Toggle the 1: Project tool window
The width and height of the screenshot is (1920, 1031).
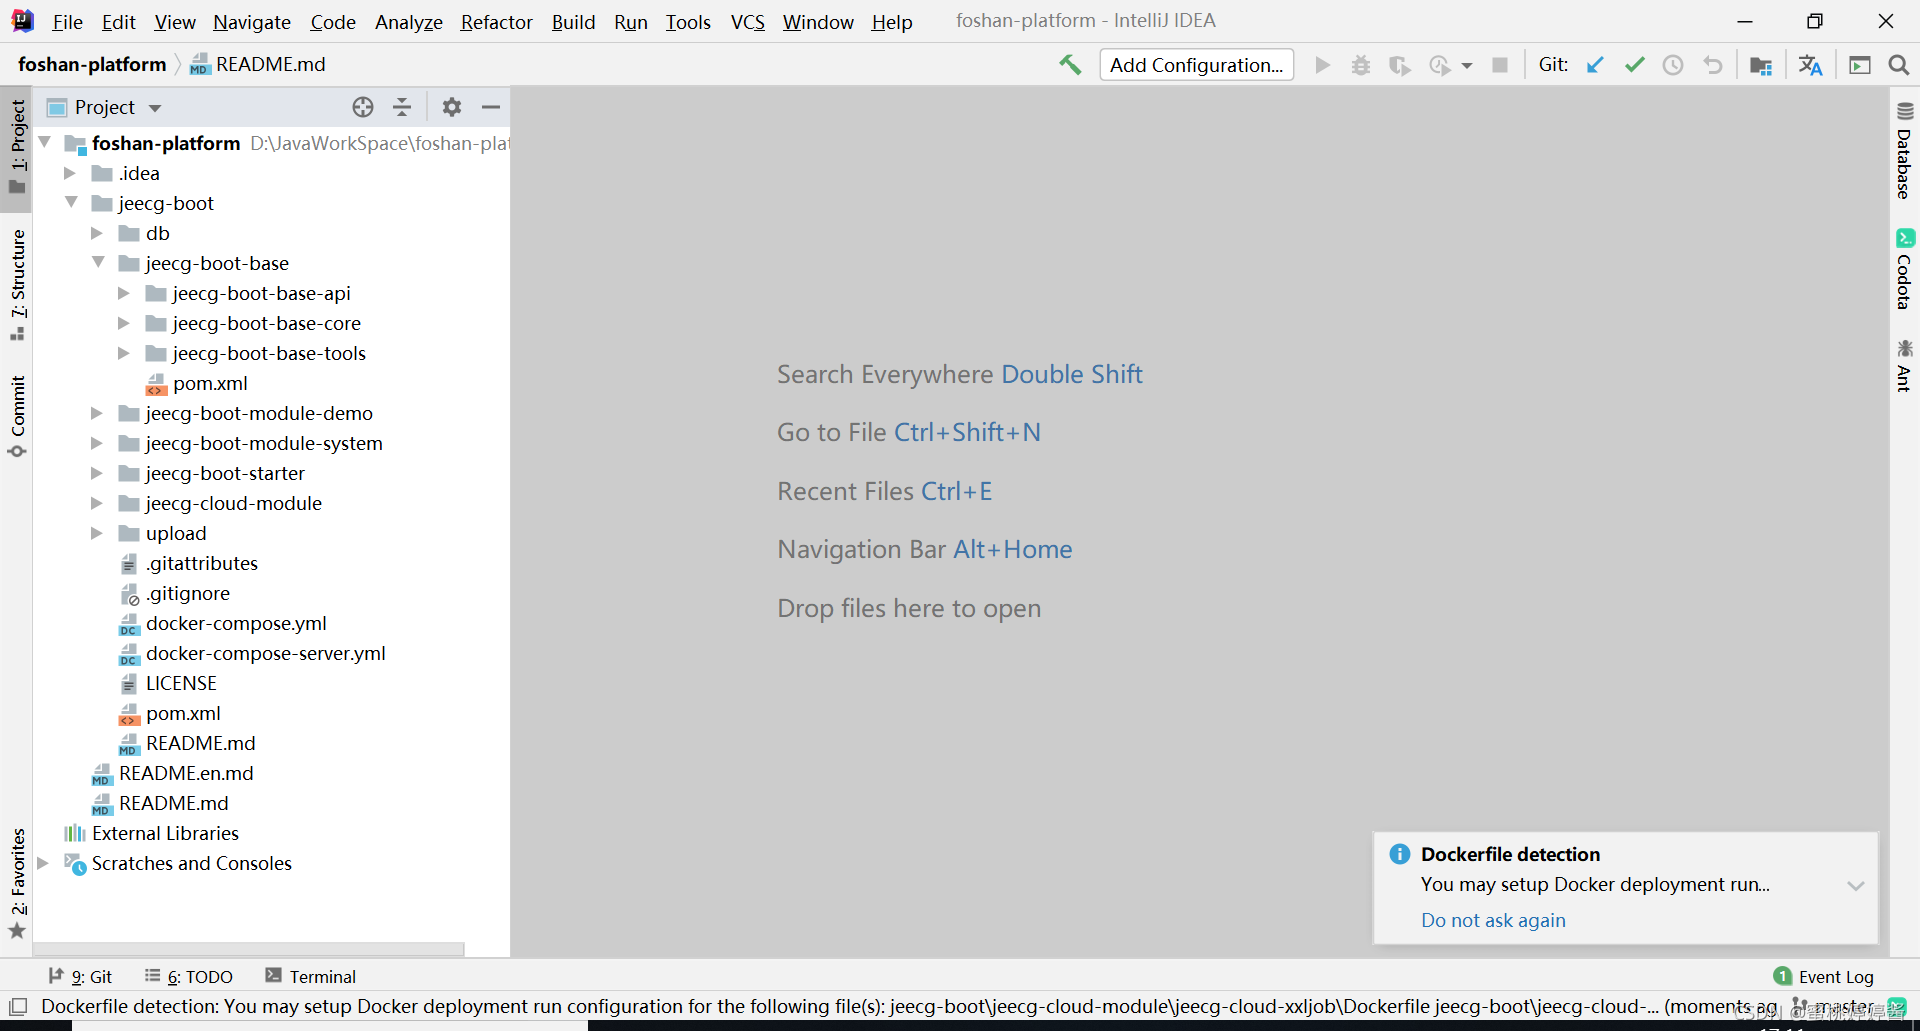coord(17,147)
